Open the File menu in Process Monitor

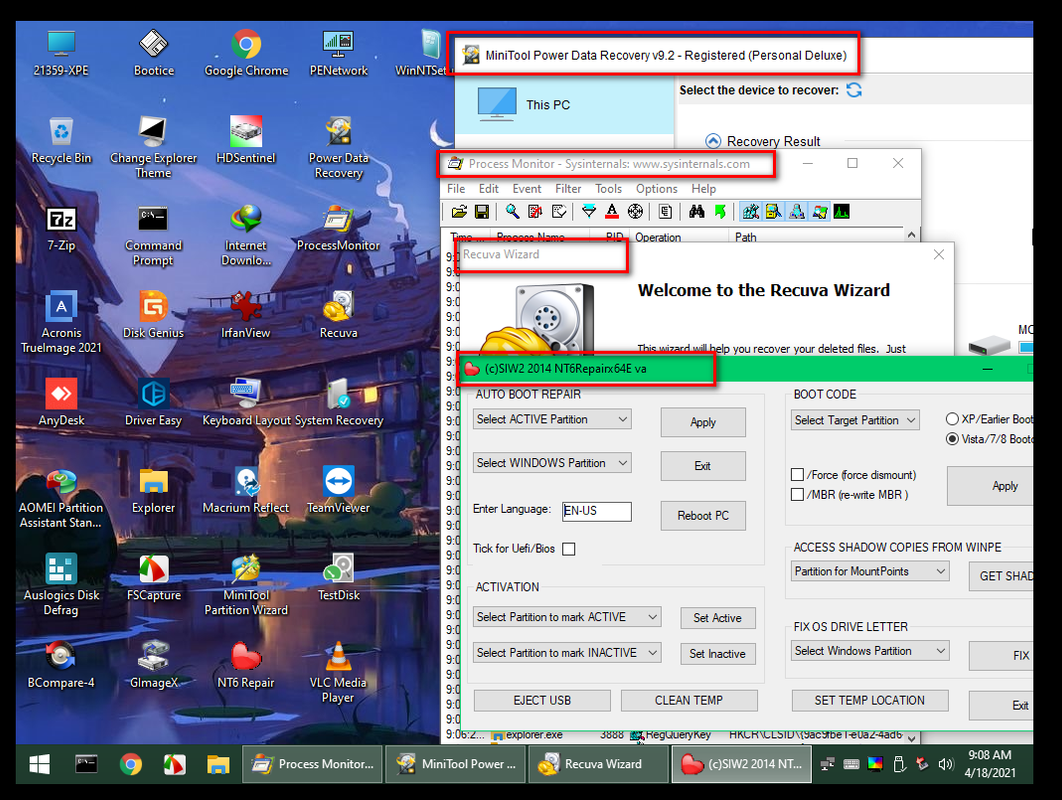[x=456, y=189]
